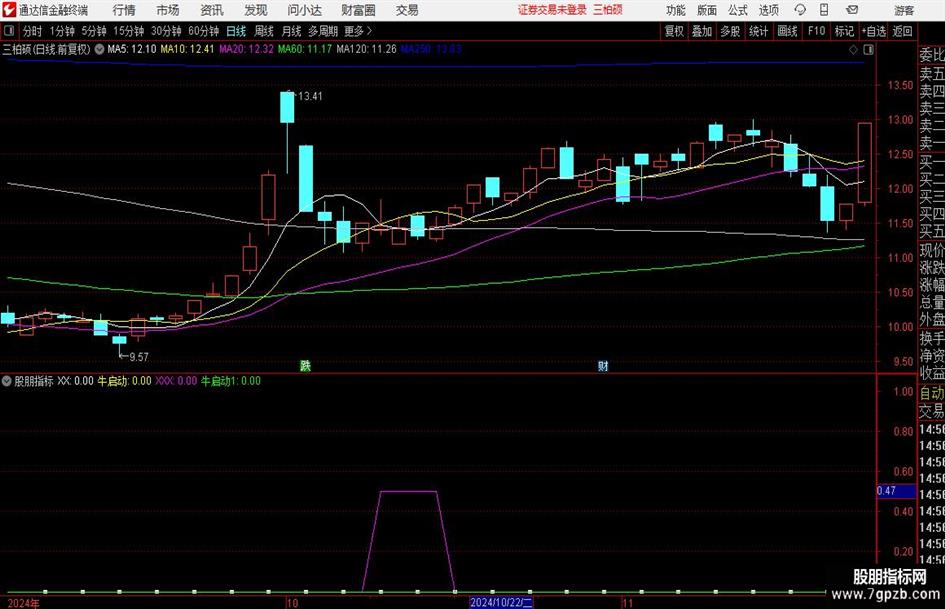Viewport: 945px width, 609px height.
Task: Switch to 5分钟 period
Action: (93, 31)
